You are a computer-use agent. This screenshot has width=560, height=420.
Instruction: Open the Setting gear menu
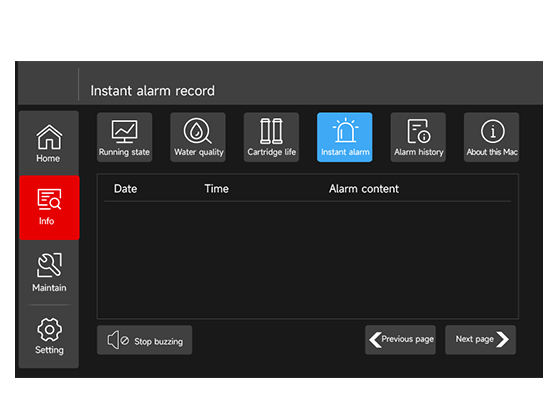coord(49,336)
